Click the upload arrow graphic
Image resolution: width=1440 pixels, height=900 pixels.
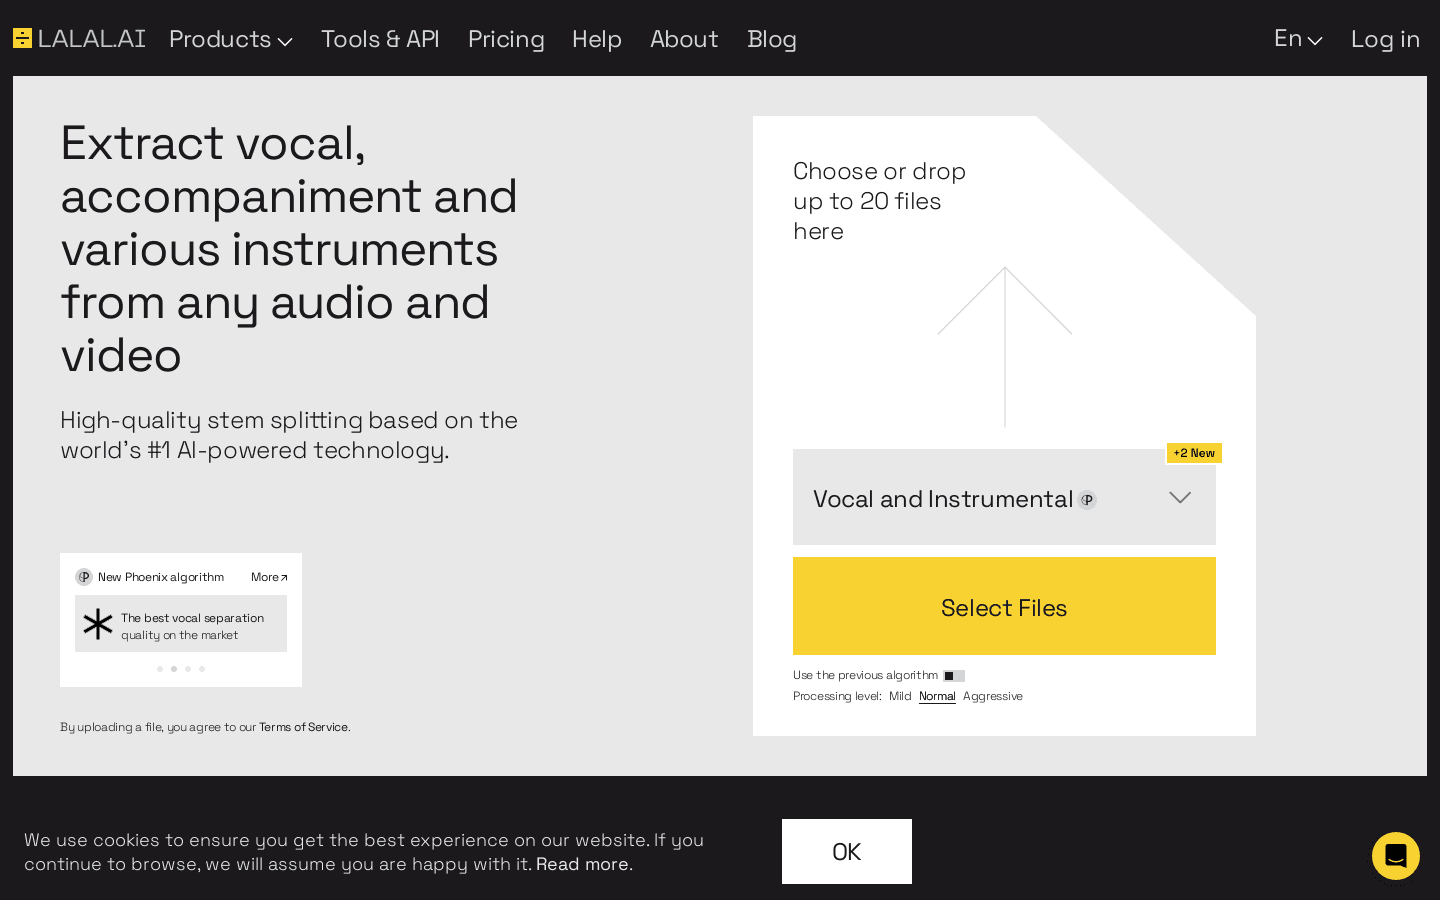click(1004, 345)
